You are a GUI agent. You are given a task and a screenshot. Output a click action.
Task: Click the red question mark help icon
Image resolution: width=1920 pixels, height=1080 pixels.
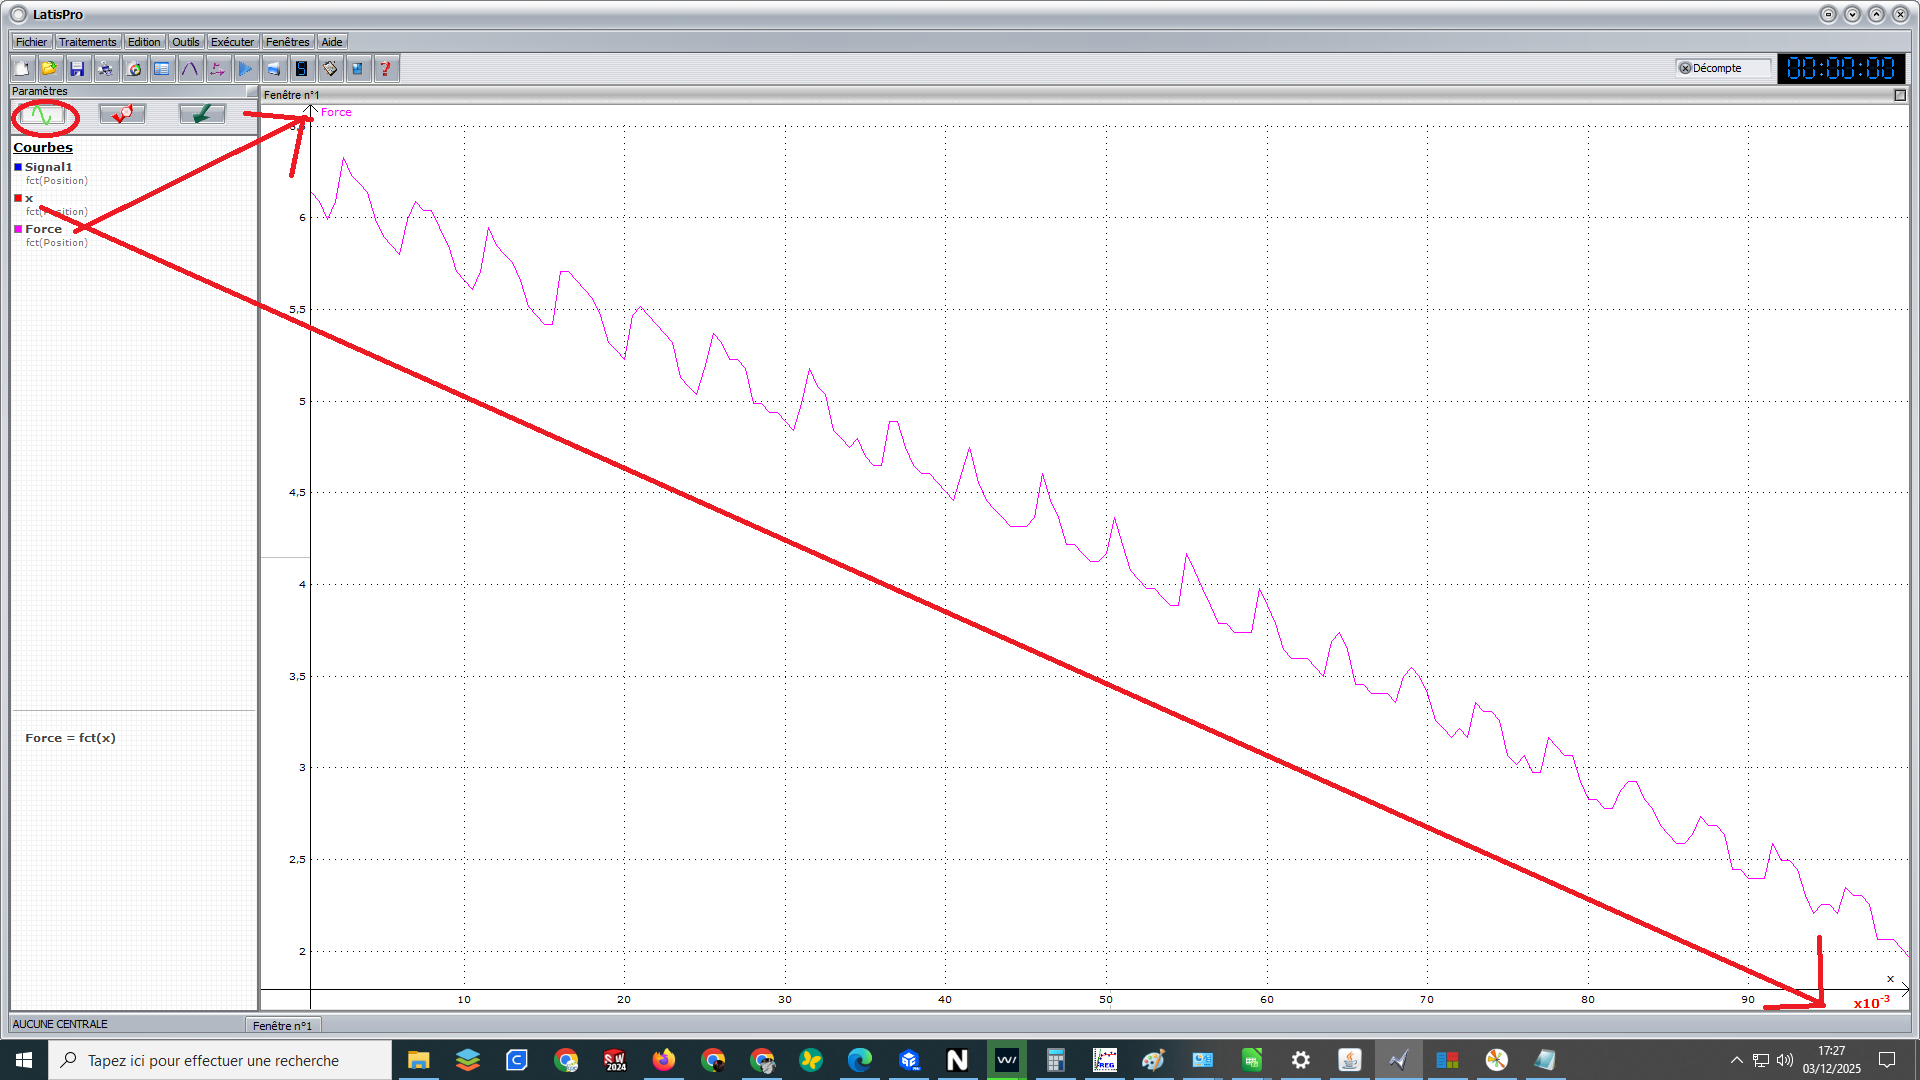click(385, 69)
